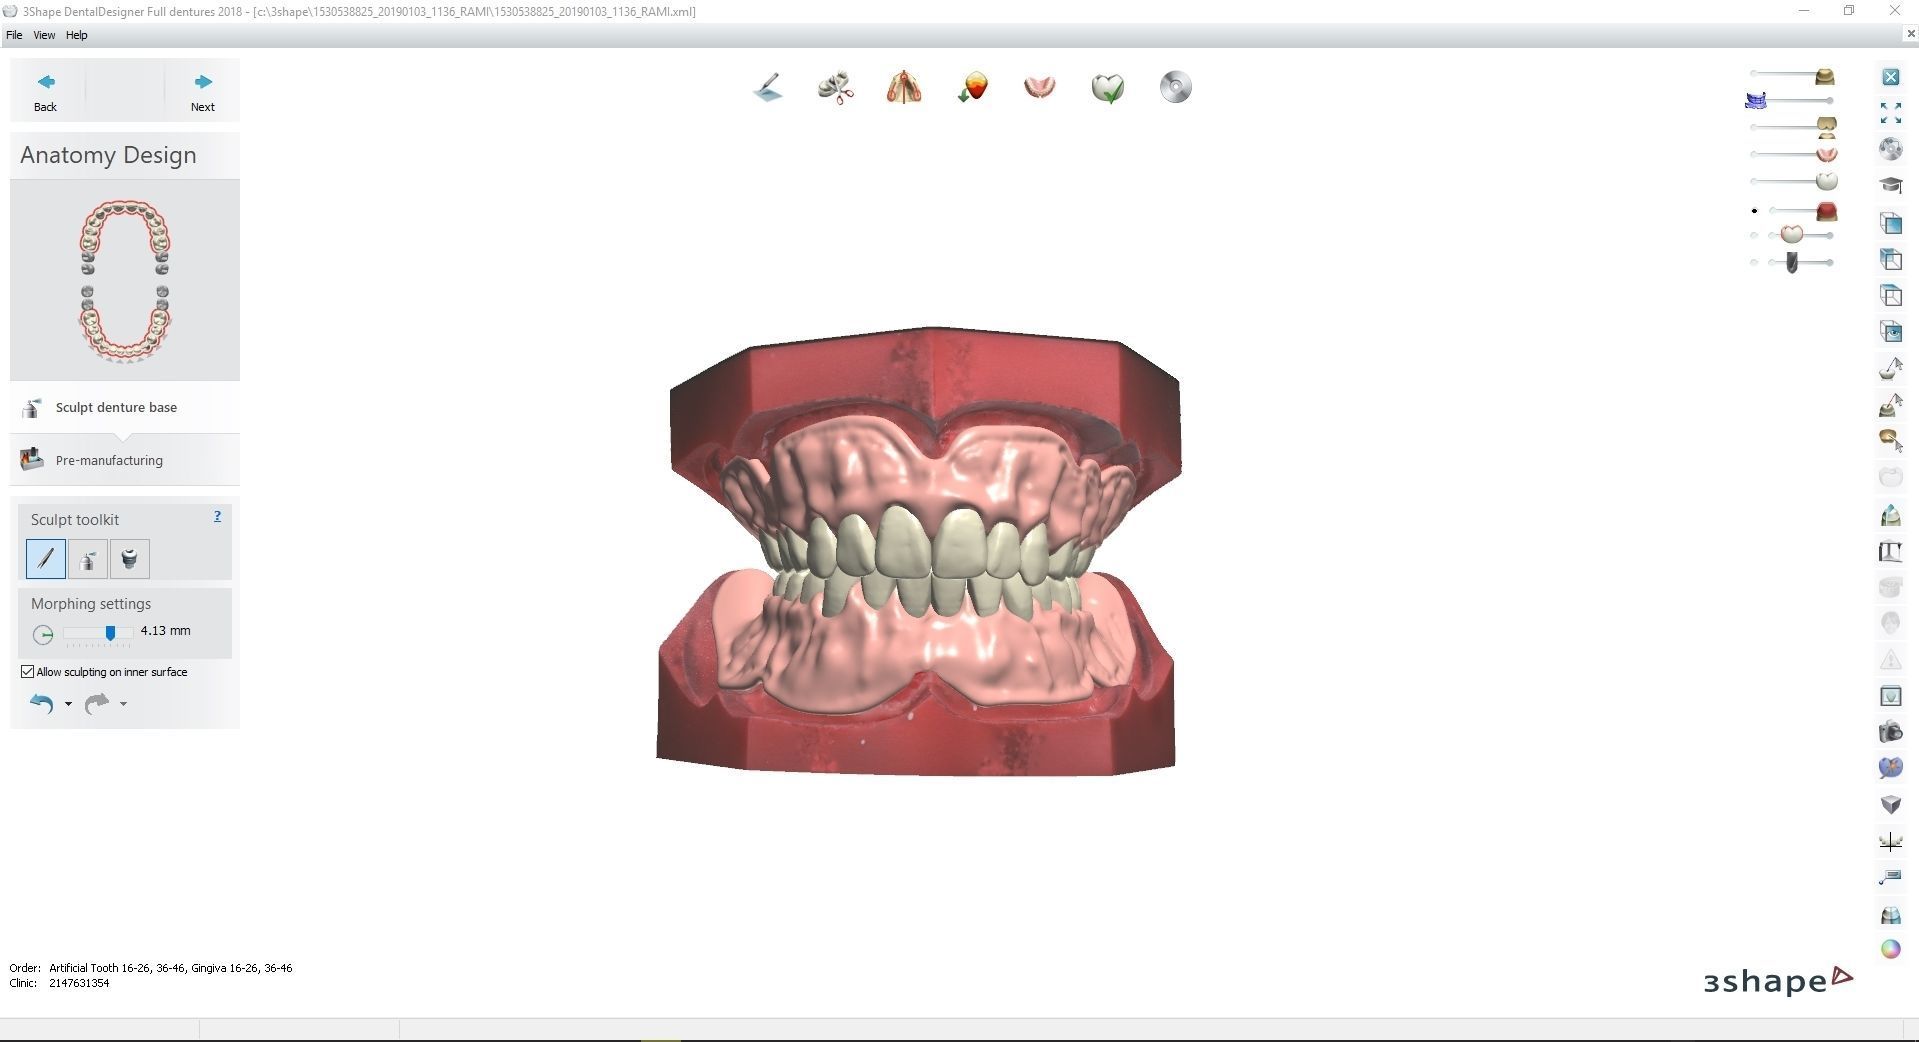Close the document with menu bar X
This screenshot has width=1919, height=1042.
coord(1910,35)
